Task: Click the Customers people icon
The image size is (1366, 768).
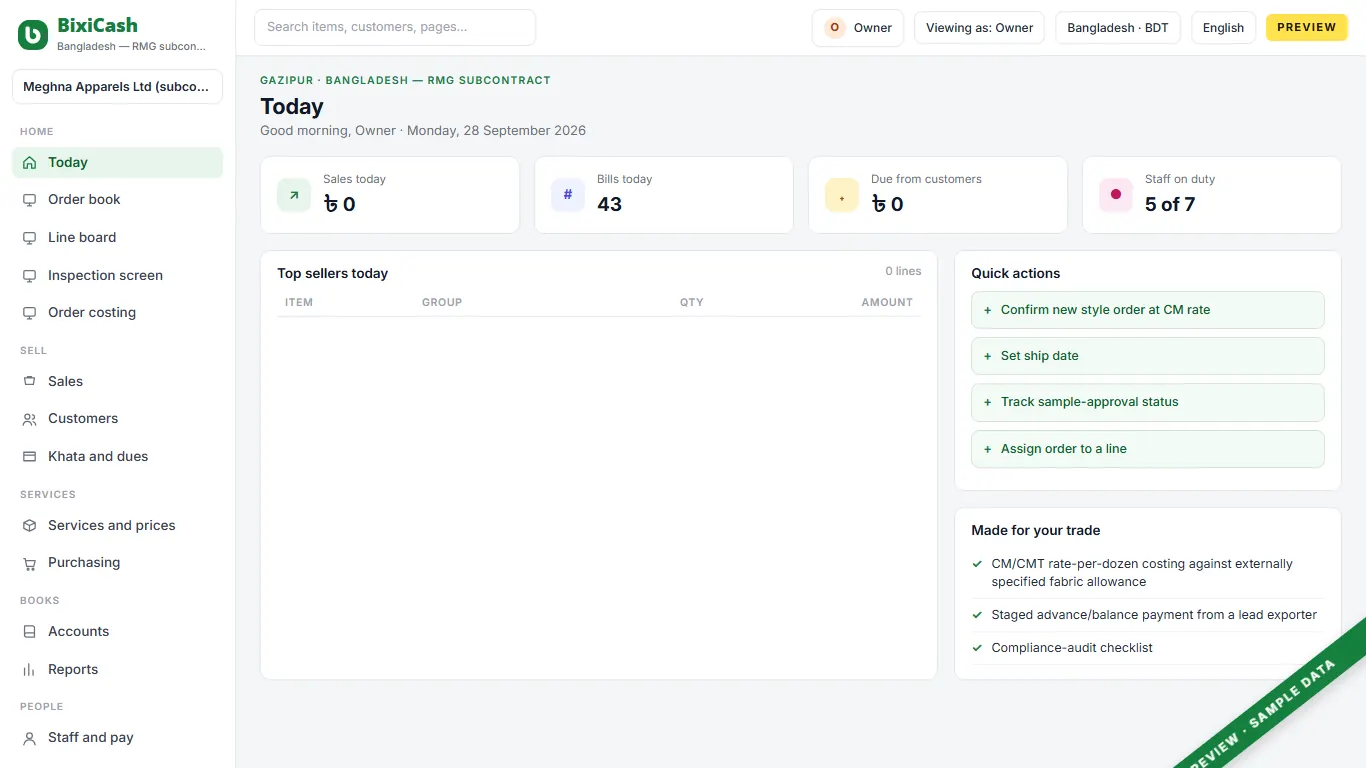Action: pos(29,419)
